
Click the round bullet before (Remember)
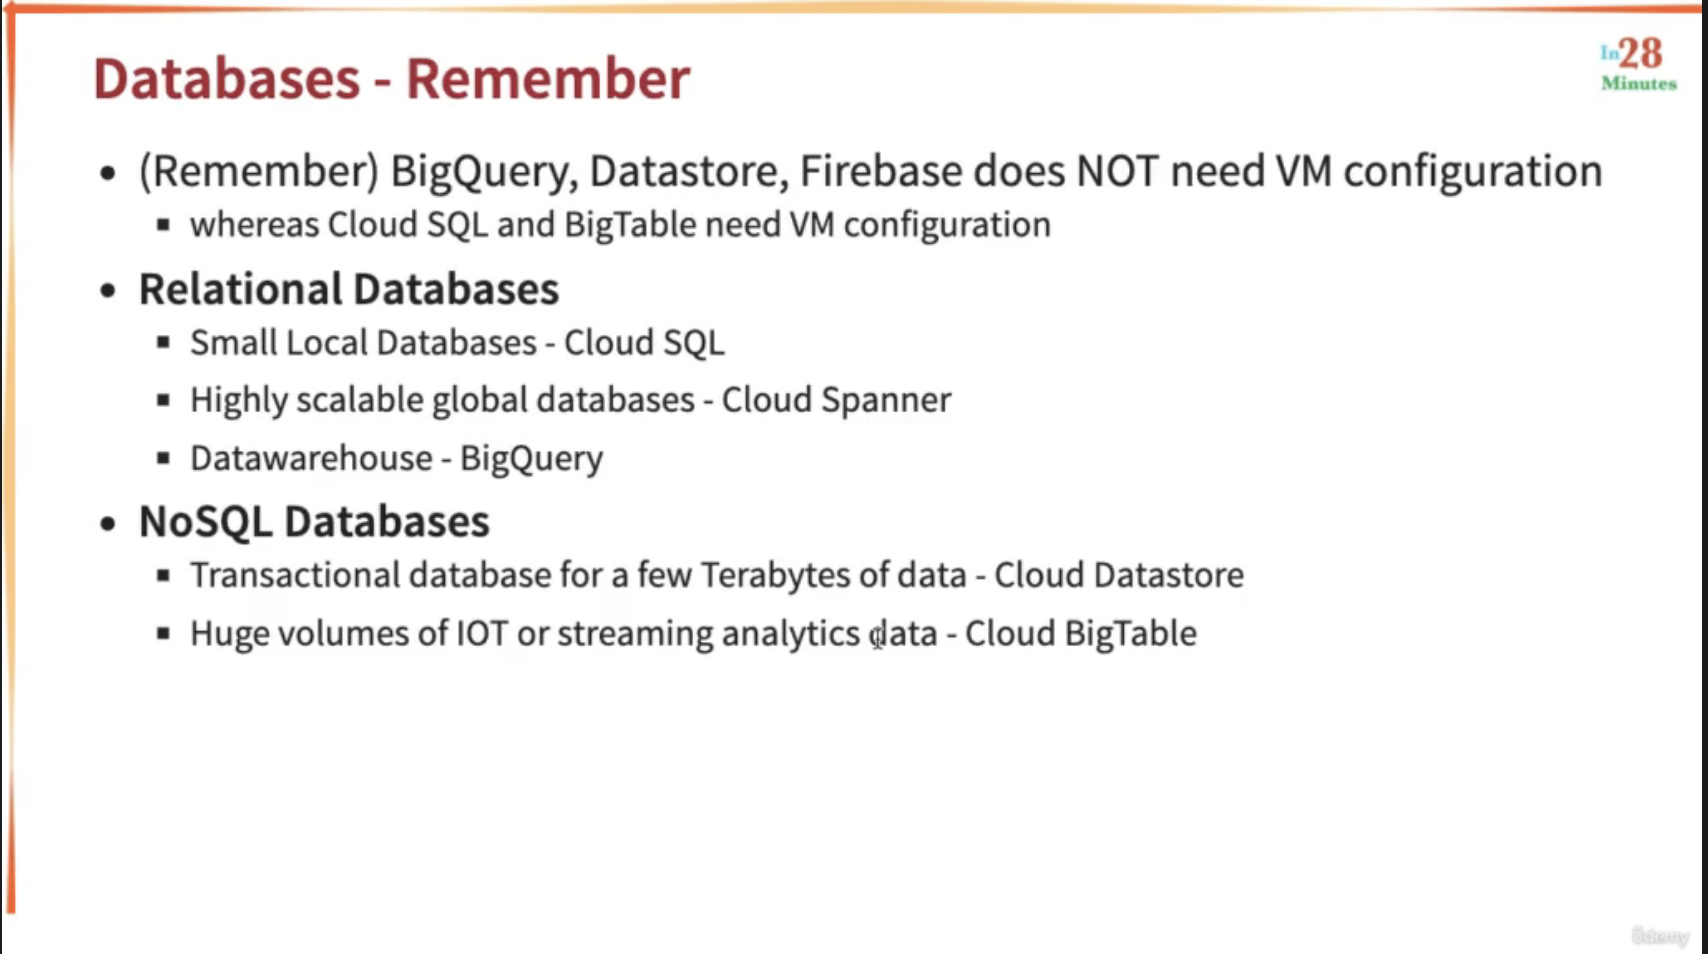pos(108,173)
